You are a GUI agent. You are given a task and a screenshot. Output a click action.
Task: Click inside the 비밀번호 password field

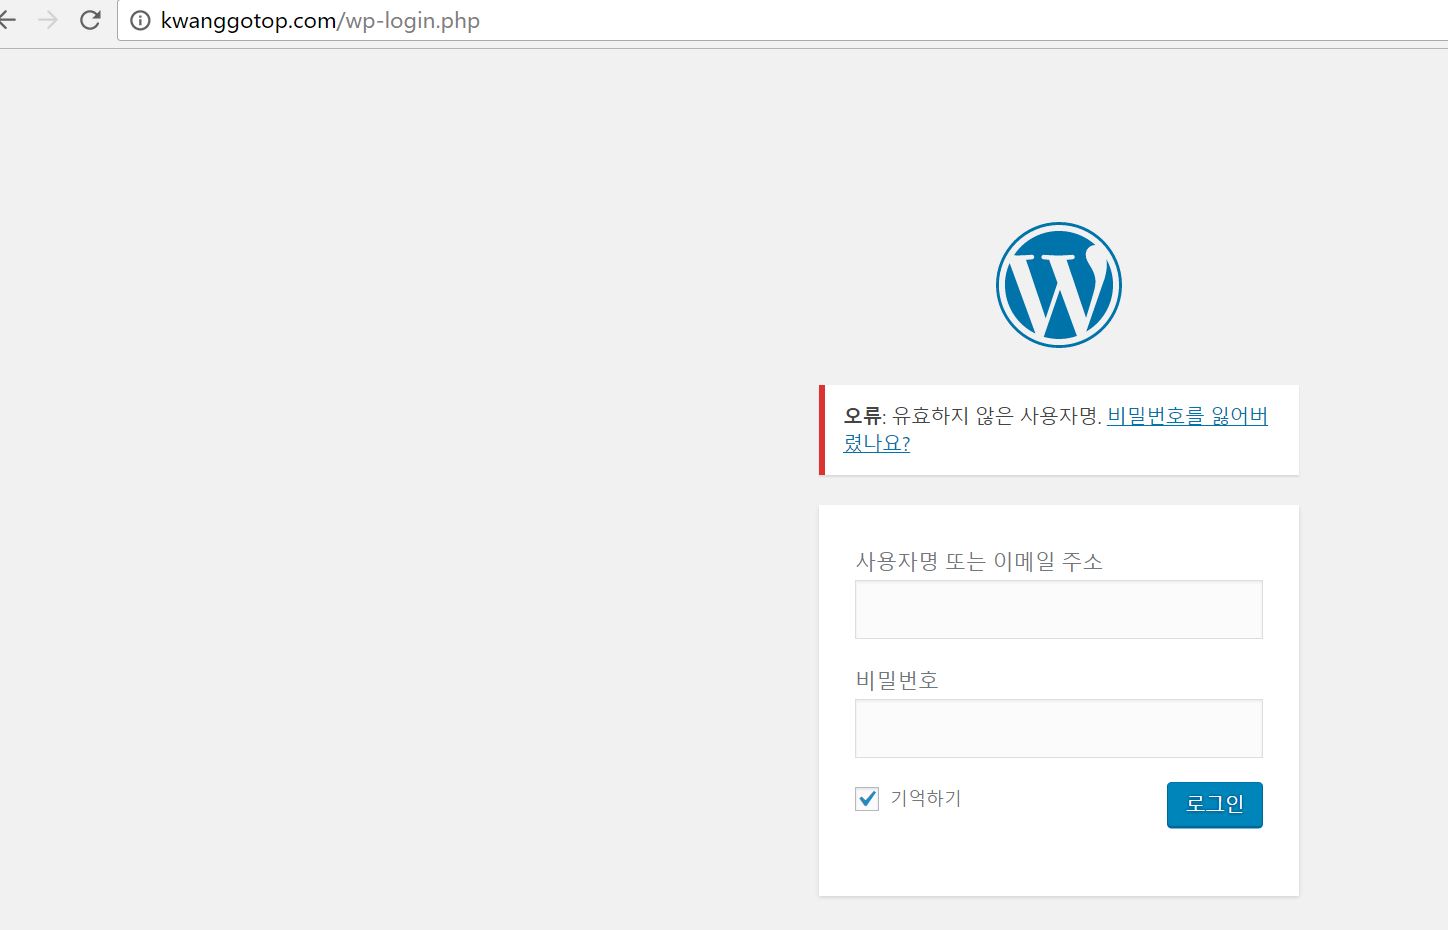pos(1058,728)
